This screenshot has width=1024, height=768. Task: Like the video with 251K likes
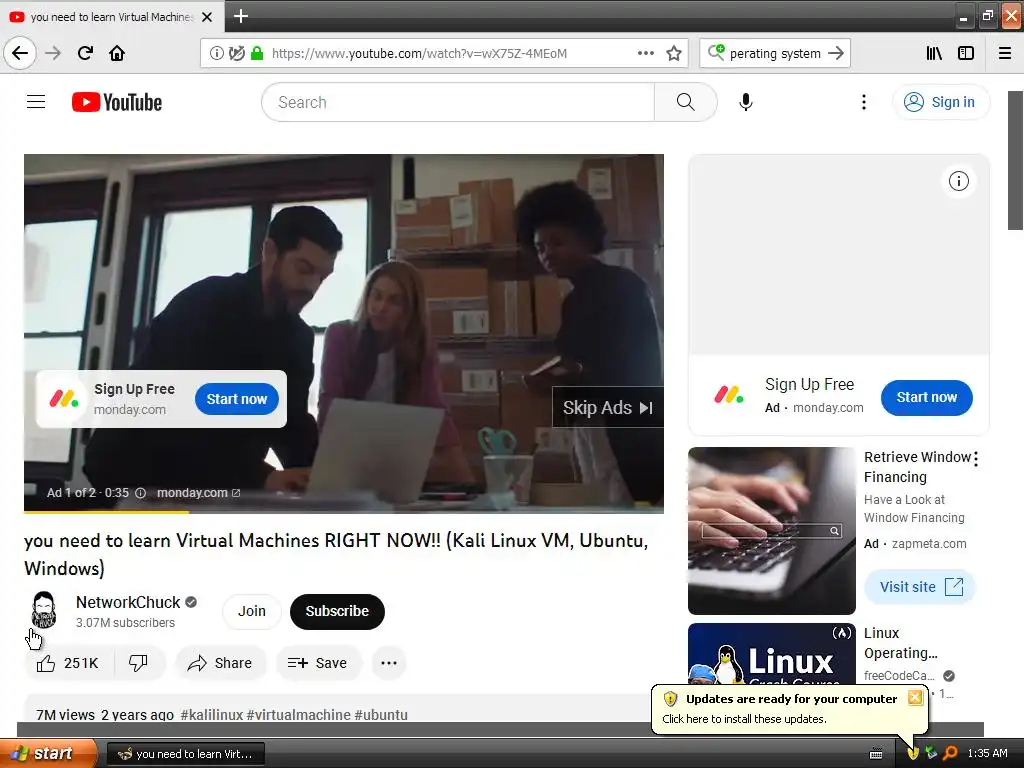[69, 663]
